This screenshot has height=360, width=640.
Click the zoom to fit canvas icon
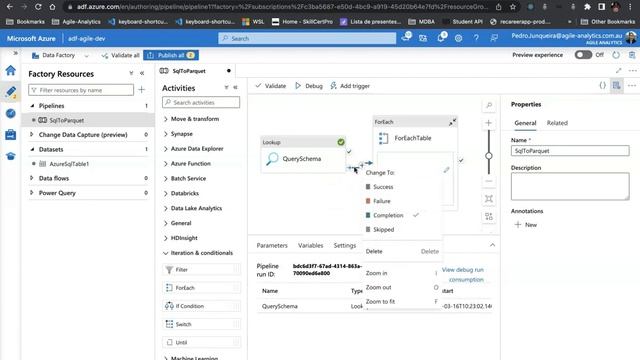489,199
